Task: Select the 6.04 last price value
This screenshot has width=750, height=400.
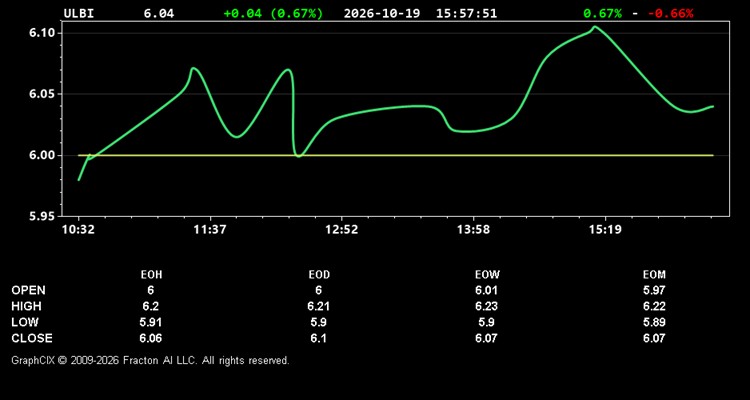Action: (x=159, y=13)
